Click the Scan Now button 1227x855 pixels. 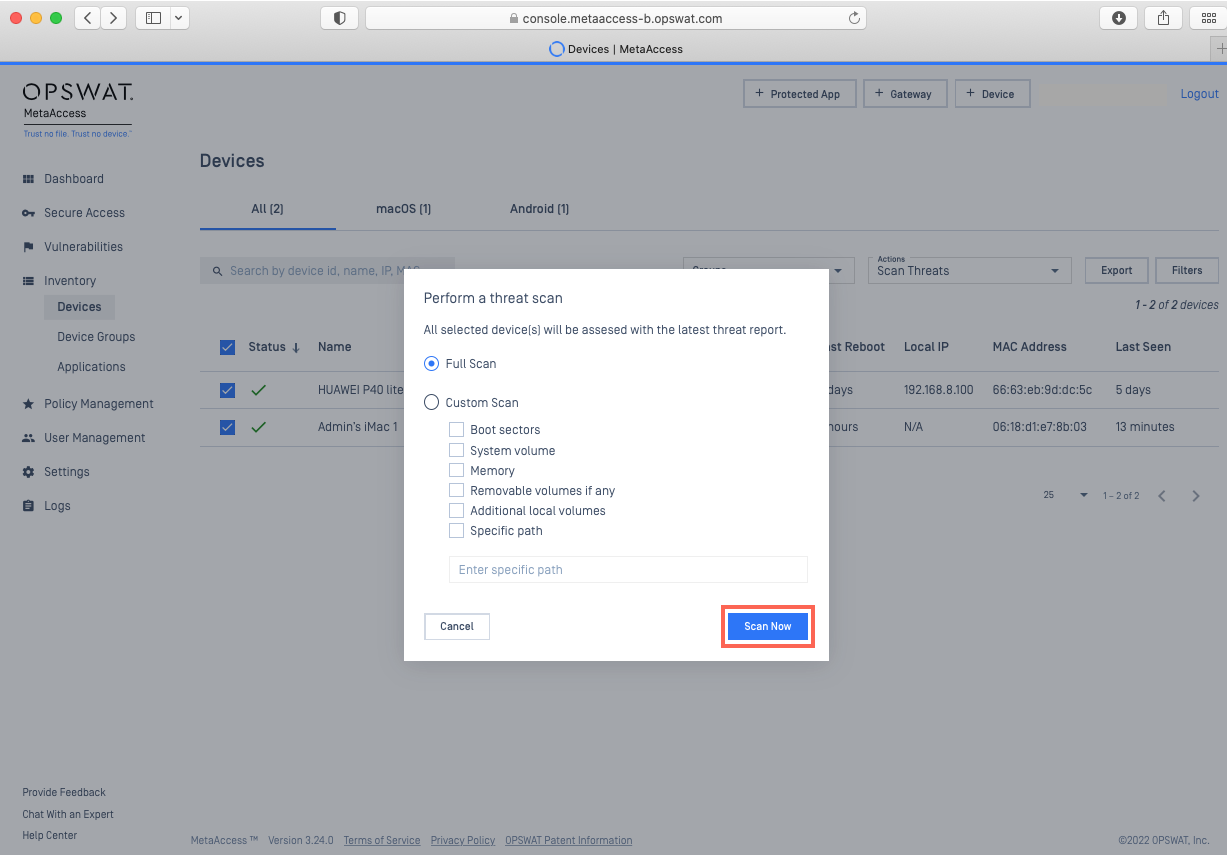pos(768,626)
